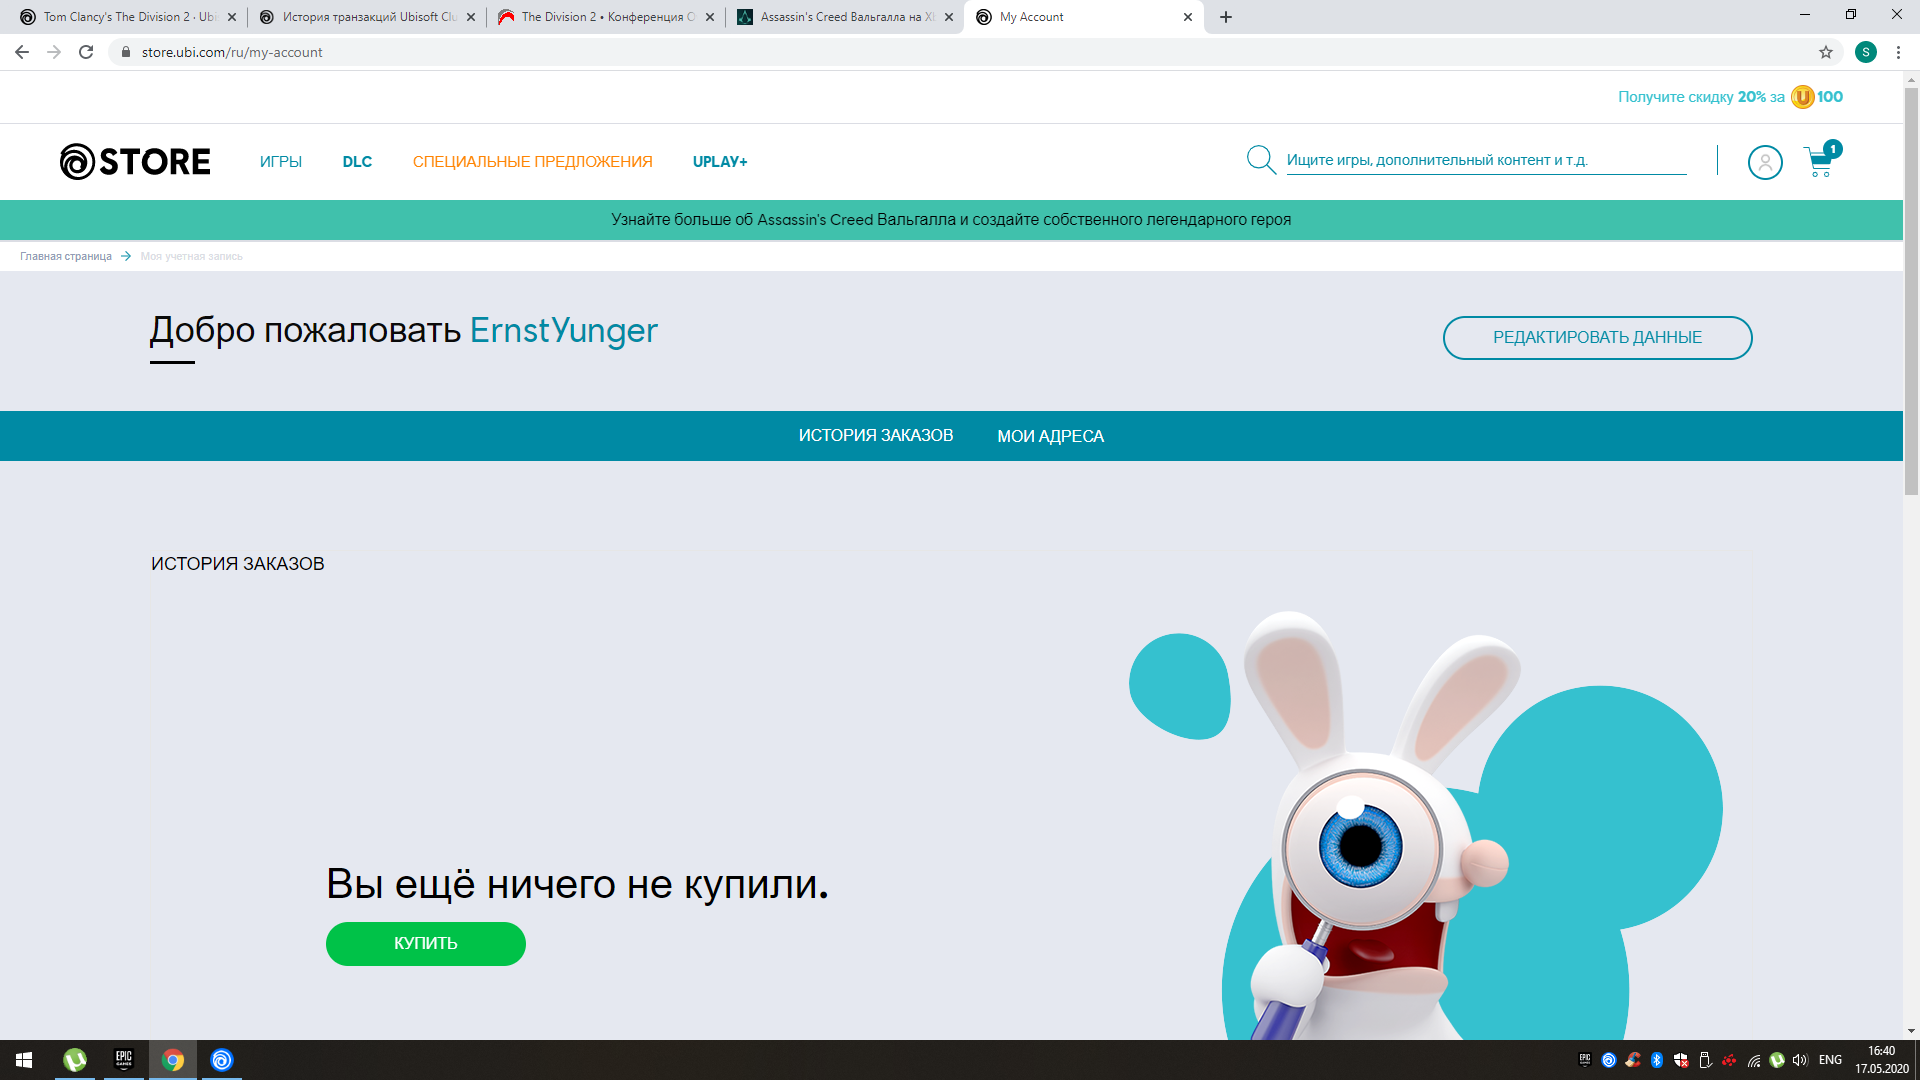Image resolution: width=1920 pixels, height=1080 pixels.
Task: Click the РЕДАКТИРОВАТЬ ДАННЫЕ button
Action: coord(1597,337)
